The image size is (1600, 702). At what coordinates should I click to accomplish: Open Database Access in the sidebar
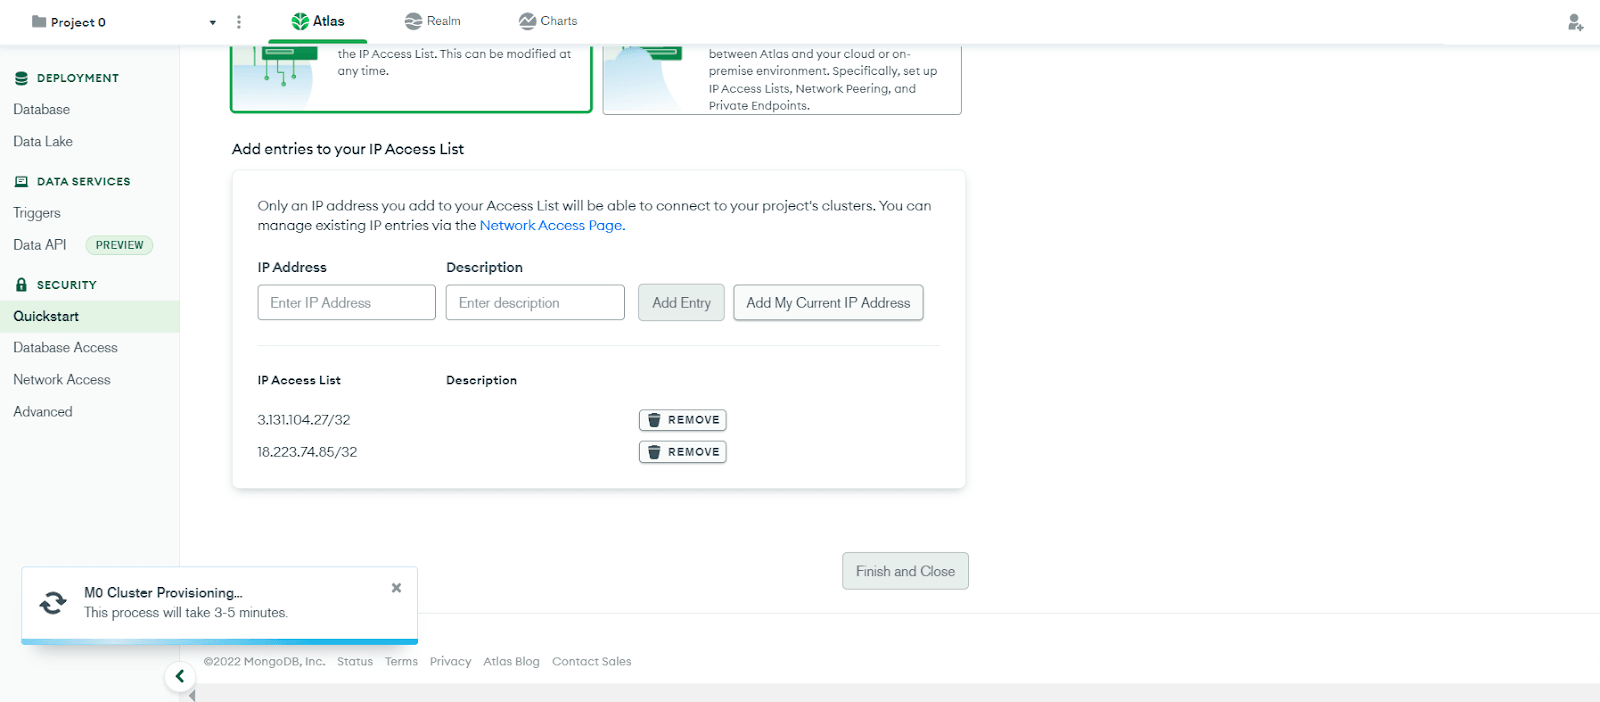click(x=66, y=348)
